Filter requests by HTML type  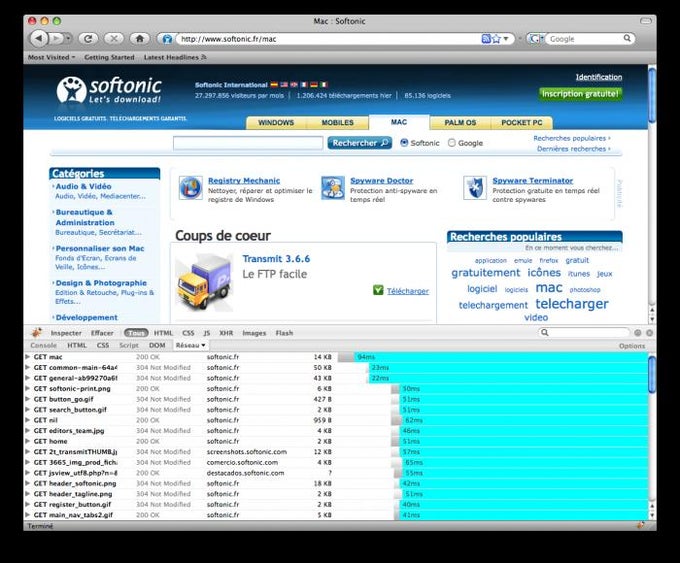click(163, 333)
